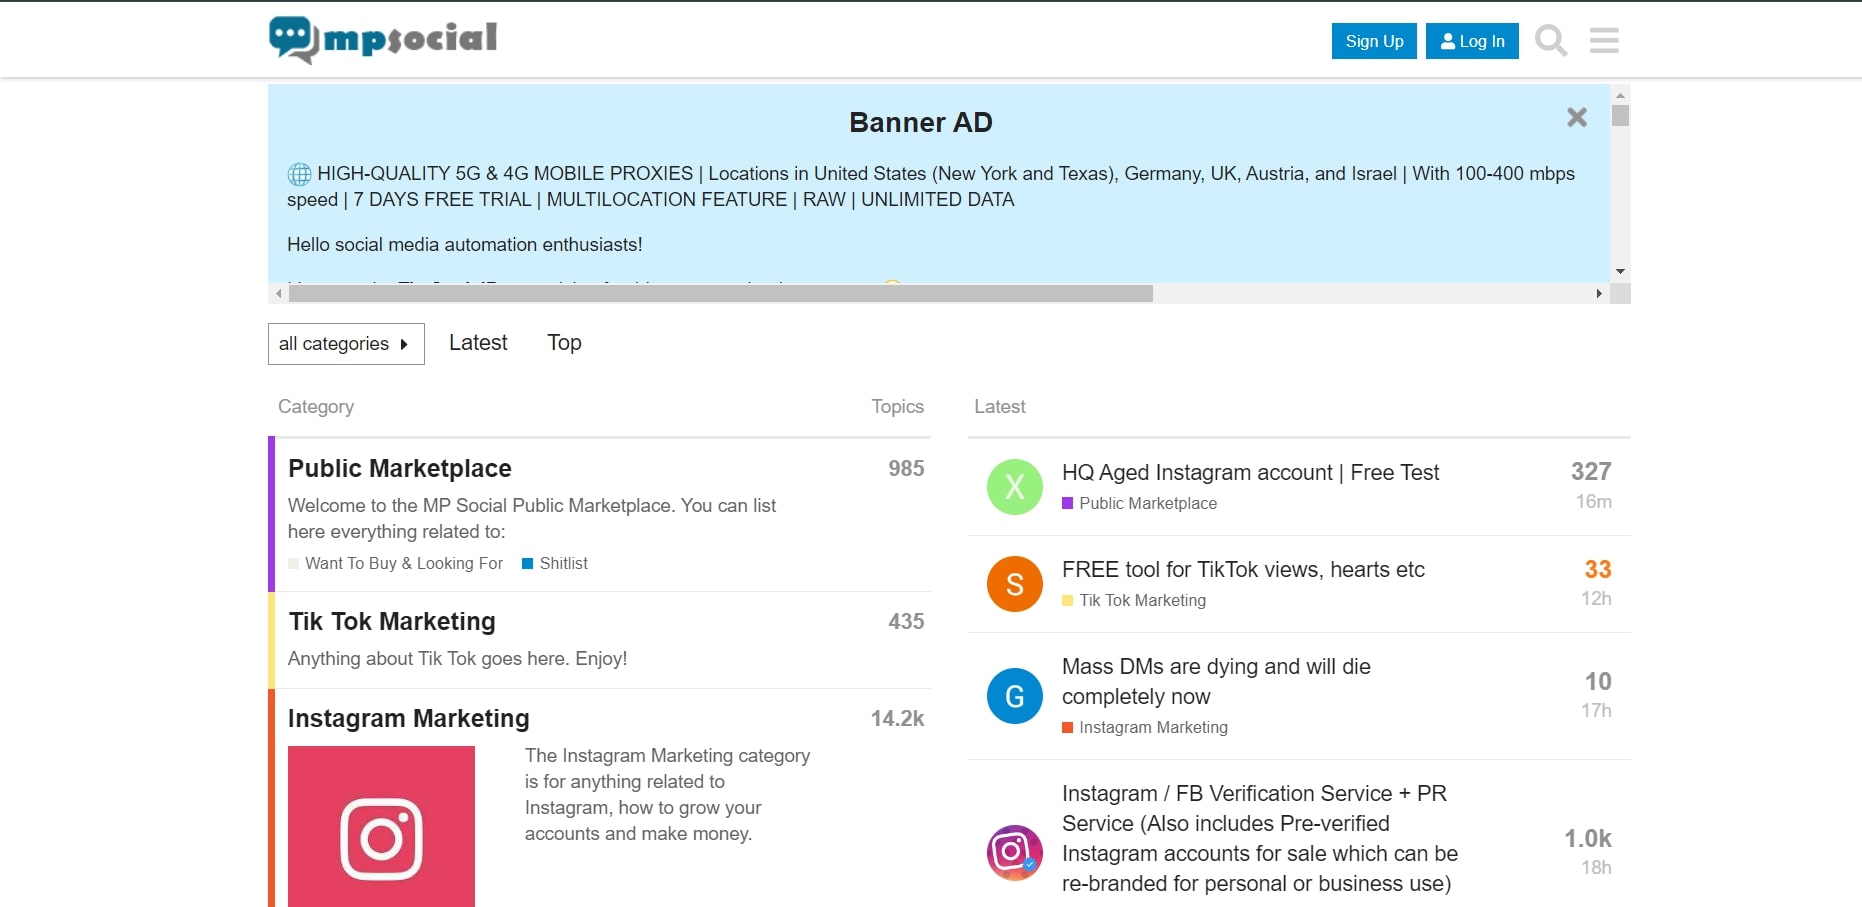1862x907 pixels.
Task: Open the Public Marketplace category
Action: coord(399,468)
